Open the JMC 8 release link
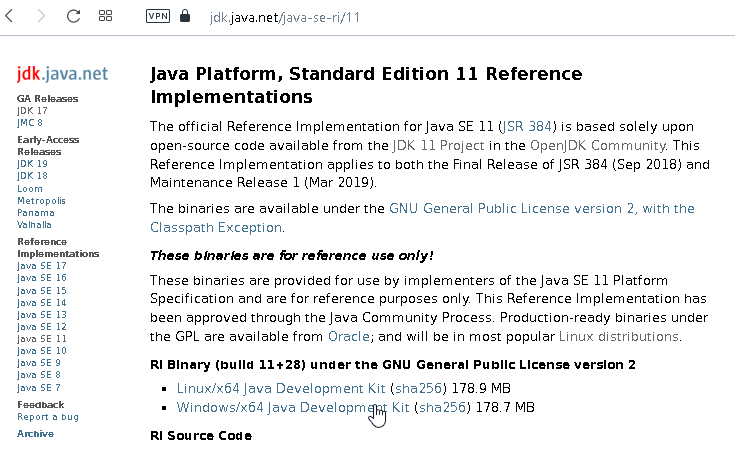735x452 pixels. [30, 123]
